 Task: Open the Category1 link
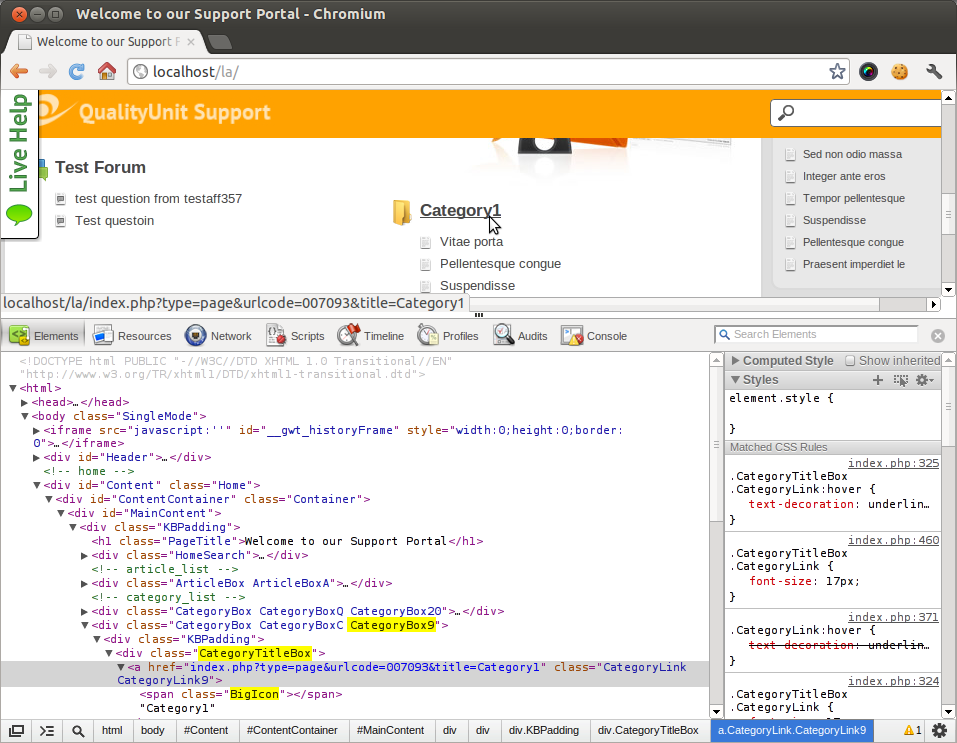[x=459, y=210]
